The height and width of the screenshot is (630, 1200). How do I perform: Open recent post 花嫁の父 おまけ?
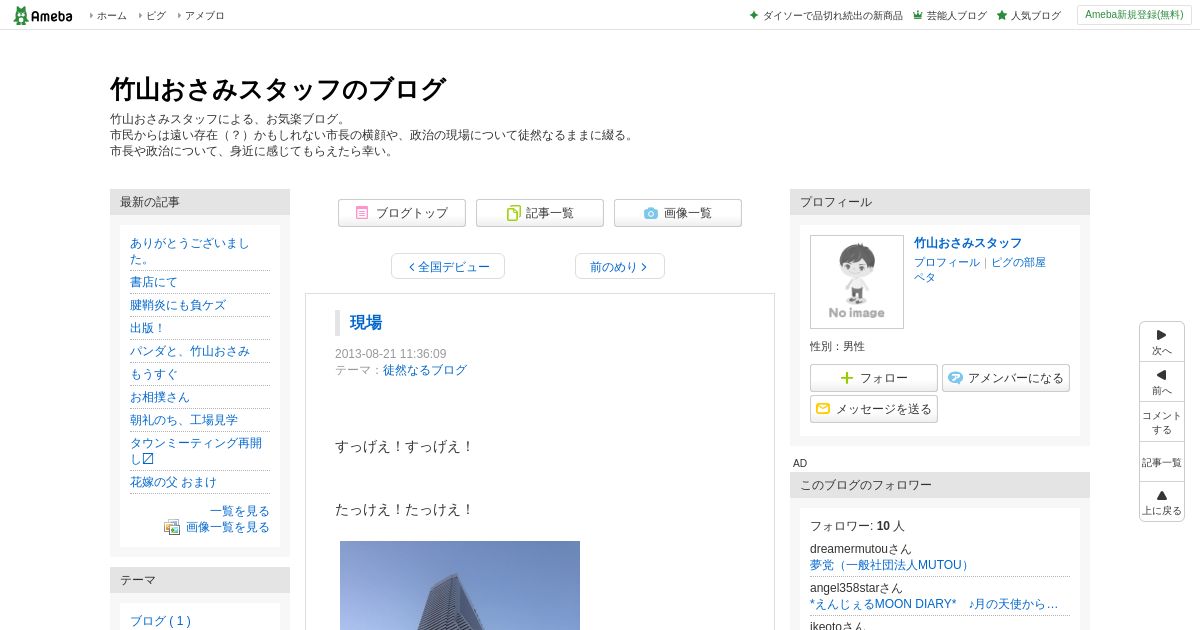173,482
